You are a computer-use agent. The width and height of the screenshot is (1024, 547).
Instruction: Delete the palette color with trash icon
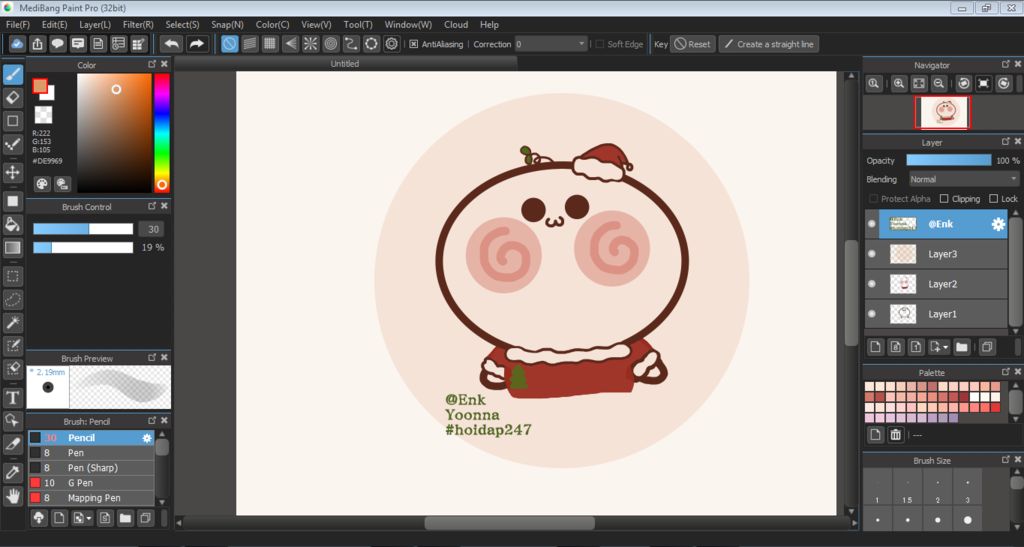[x=895, y=435]
